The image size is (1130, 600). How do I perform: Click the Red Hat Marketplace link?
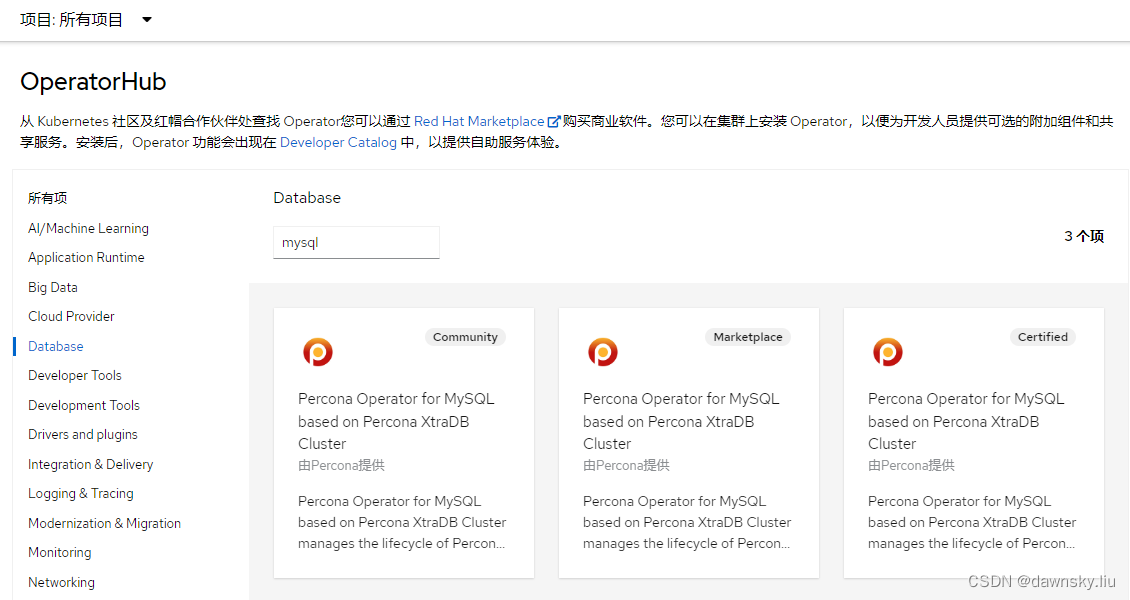tap(479, 122)
